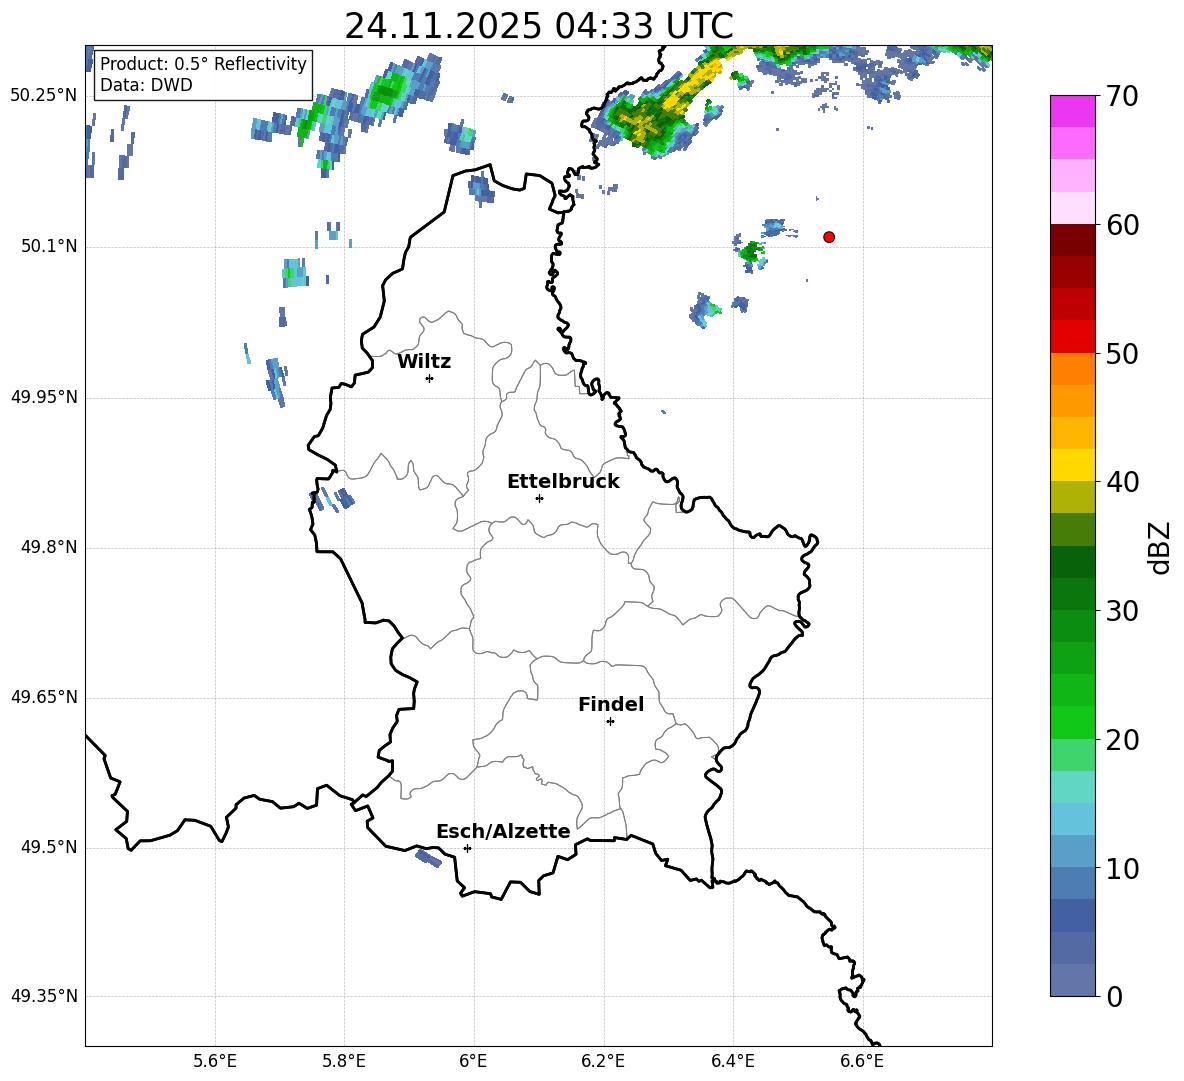Click the Product 0.5° Reflectivity info text
The height and width of the screenshot is (1081, 1184).
tap(203, 65)
